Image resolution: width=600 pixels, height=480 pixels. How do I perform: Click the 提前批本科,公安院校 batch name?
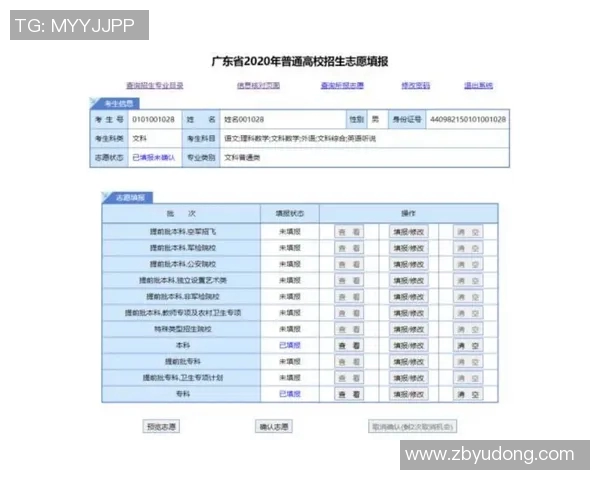pyautogui.click(x=183, y=264)
